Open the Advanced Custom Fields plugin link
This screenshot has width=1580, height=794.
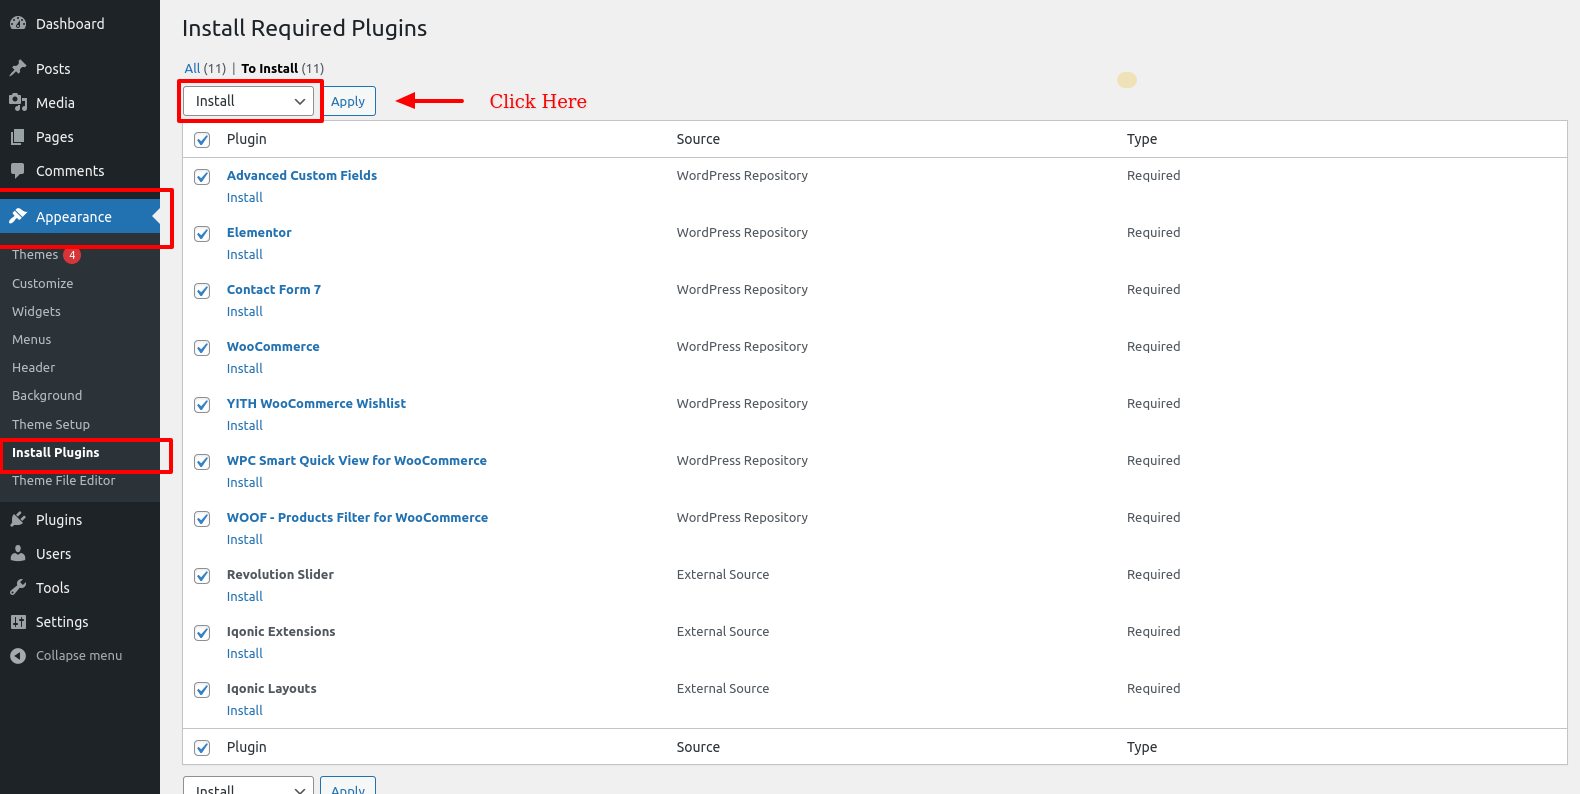302,175
